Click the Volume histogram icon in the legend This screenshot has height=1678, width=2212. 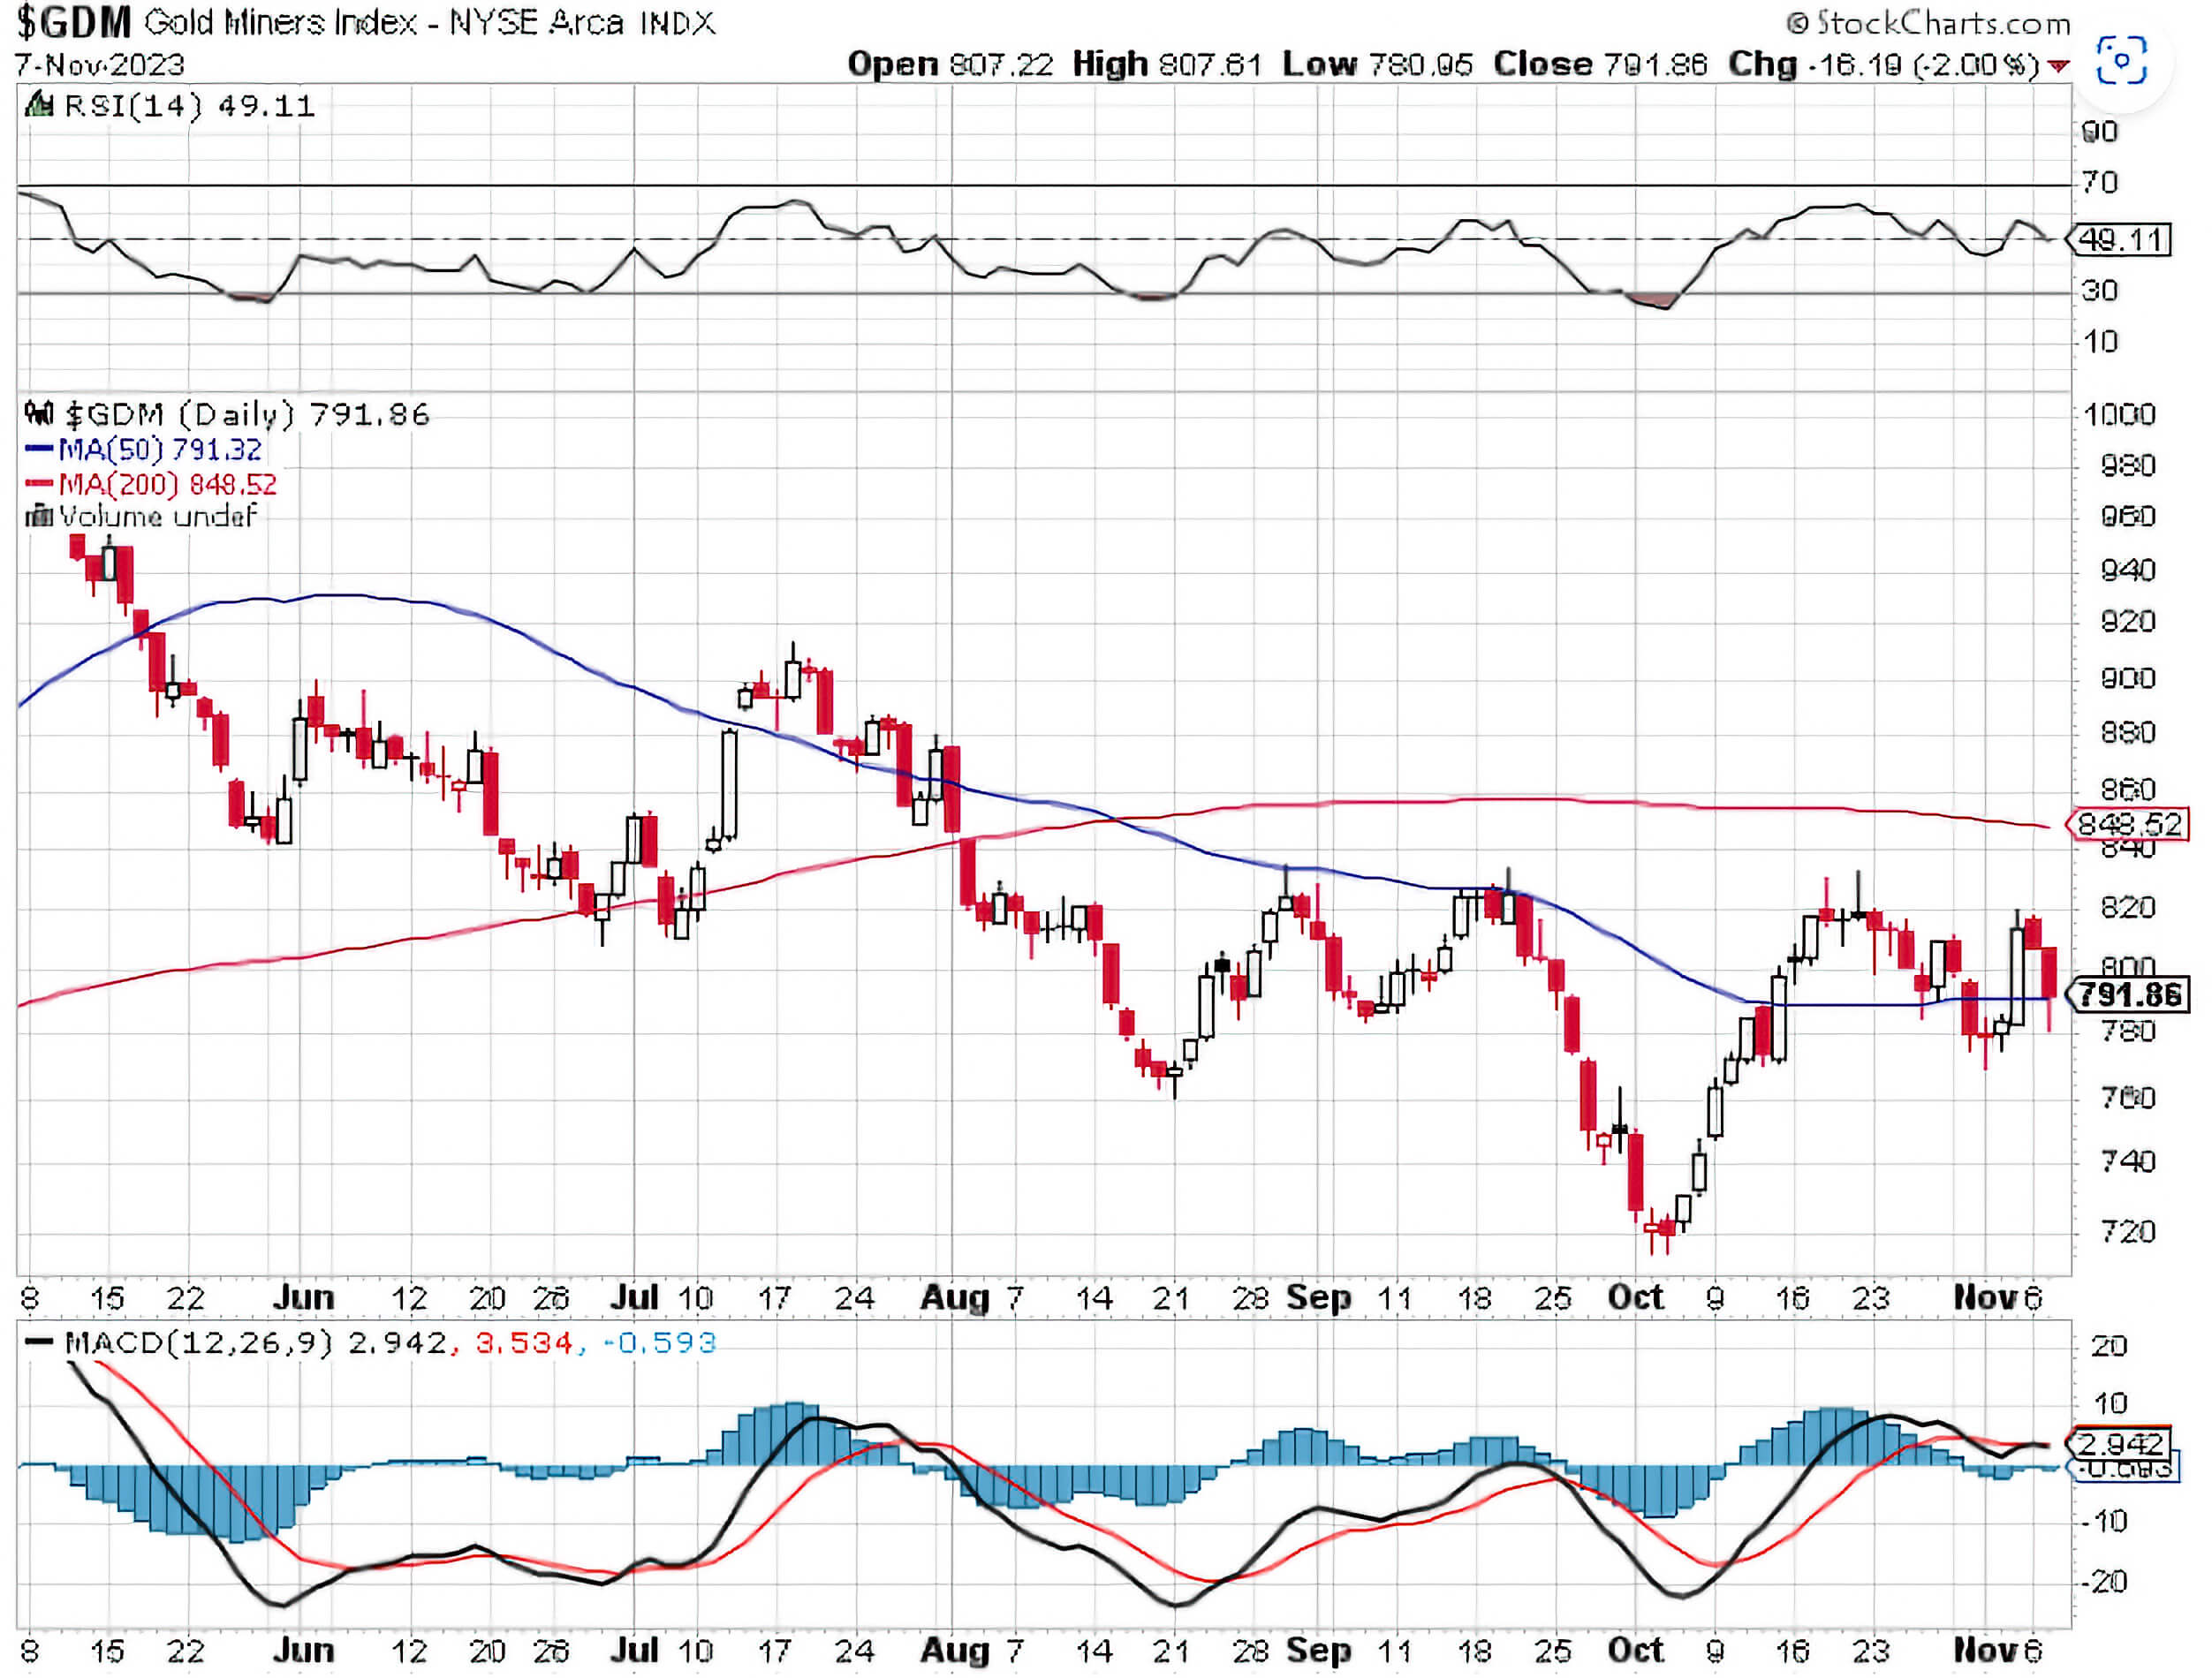pyautogui.click(x=40, y=517)
